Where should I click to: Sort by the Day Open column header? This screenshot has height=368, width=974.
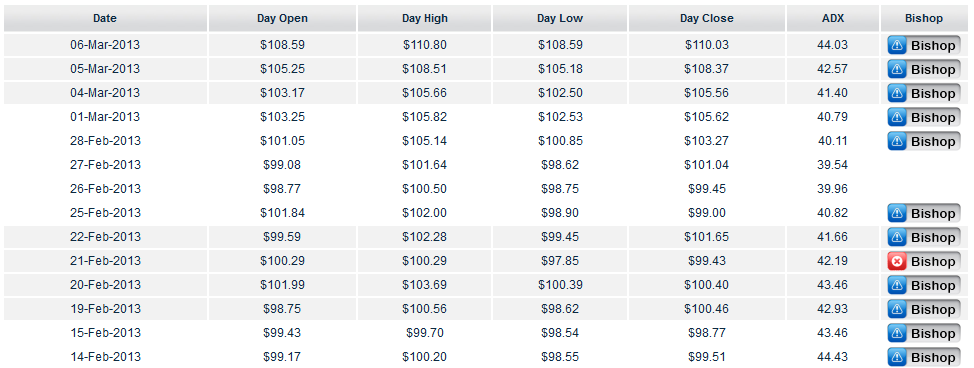283,19
